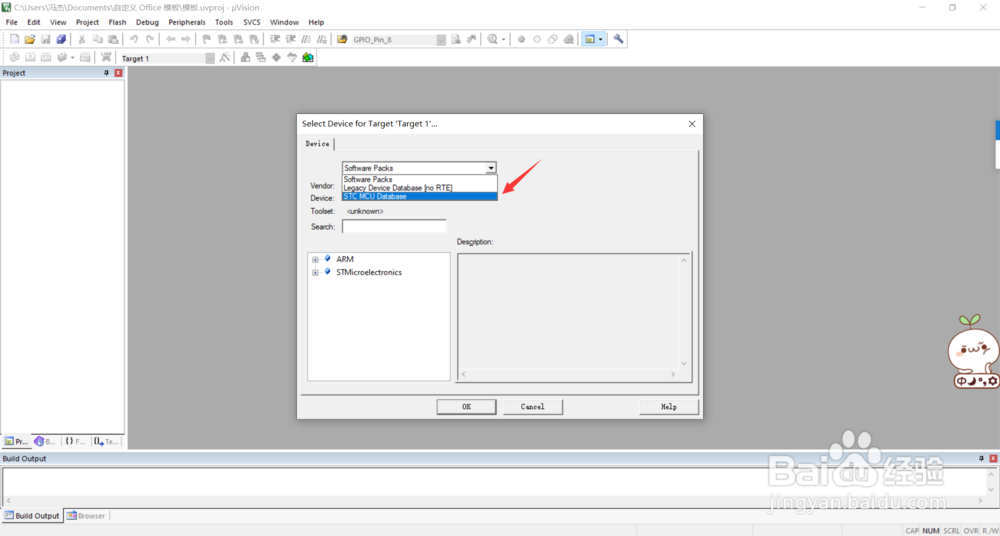Click the Search input field

394,227
